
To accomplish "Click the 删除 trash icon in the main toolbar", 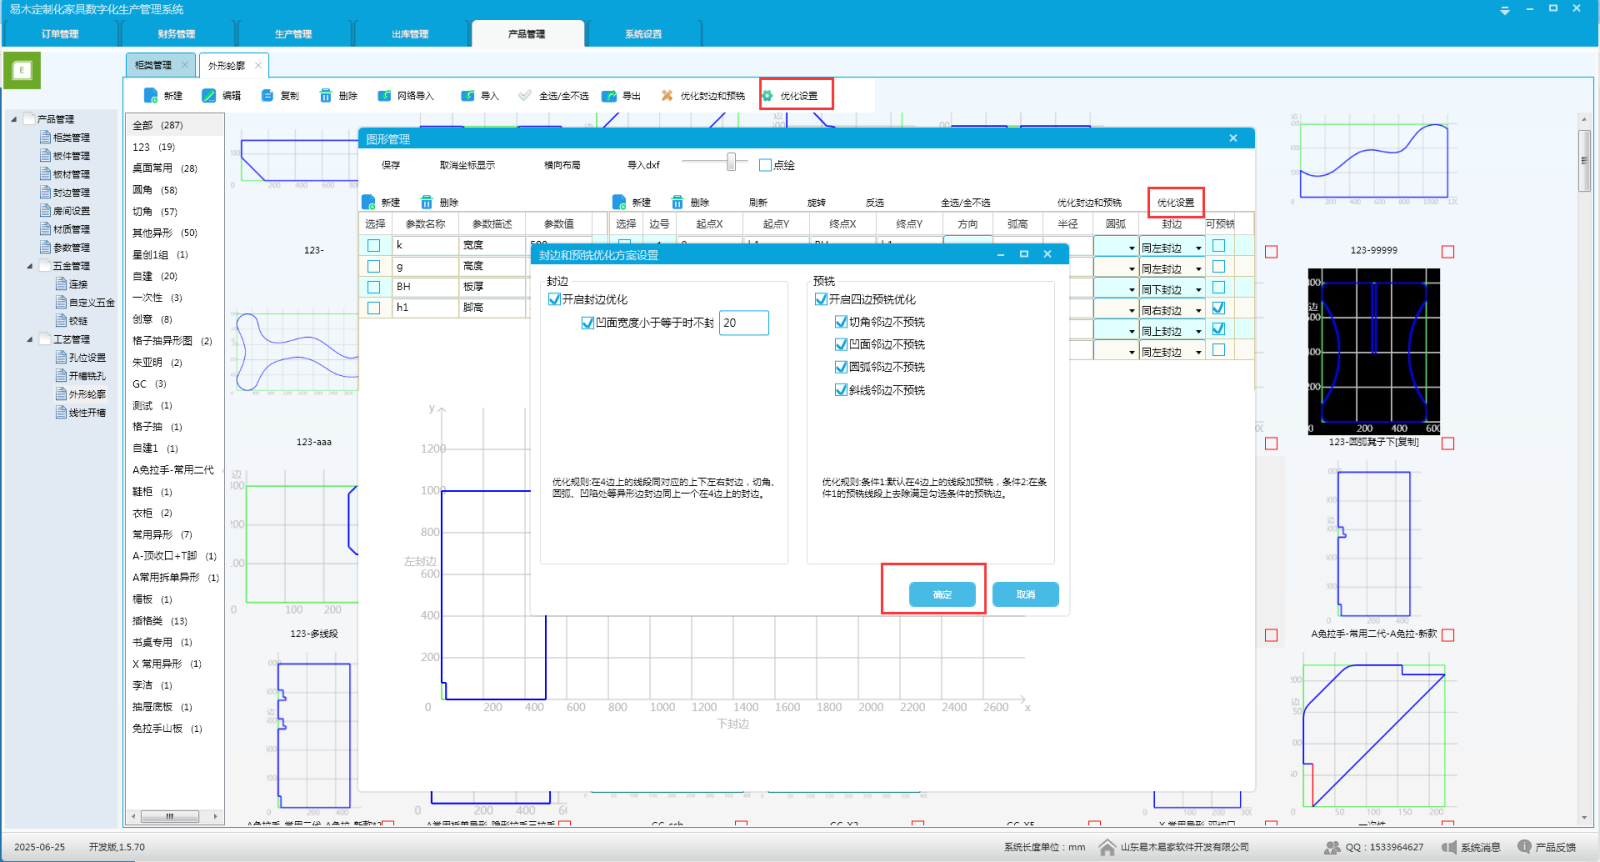I will [x=326, y=96].
